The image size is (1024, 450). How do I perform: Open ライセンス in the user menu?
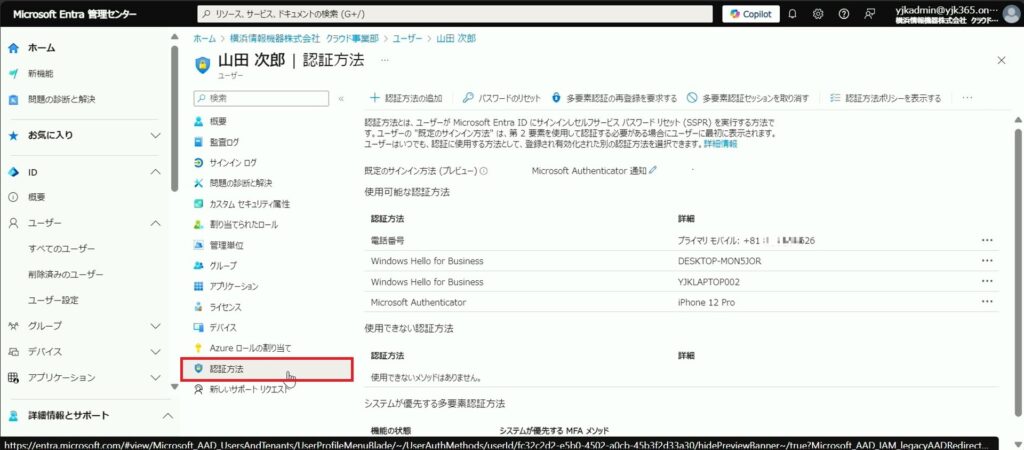(225, 307)
